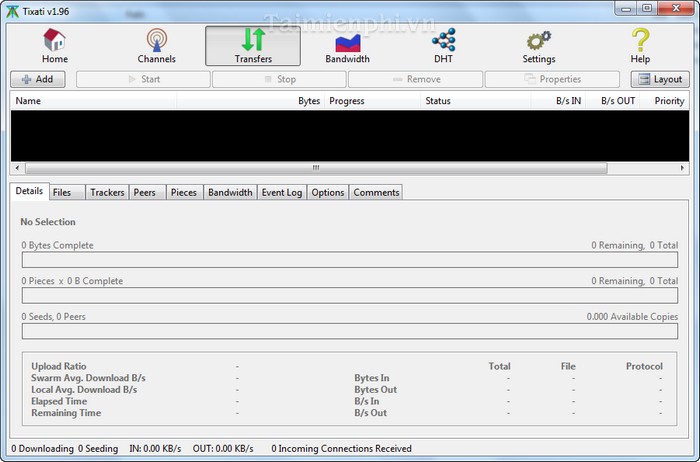Viewport: 700px width, 462px height.
Task: Click the Add transfer button
Action: tap(38, 79)
